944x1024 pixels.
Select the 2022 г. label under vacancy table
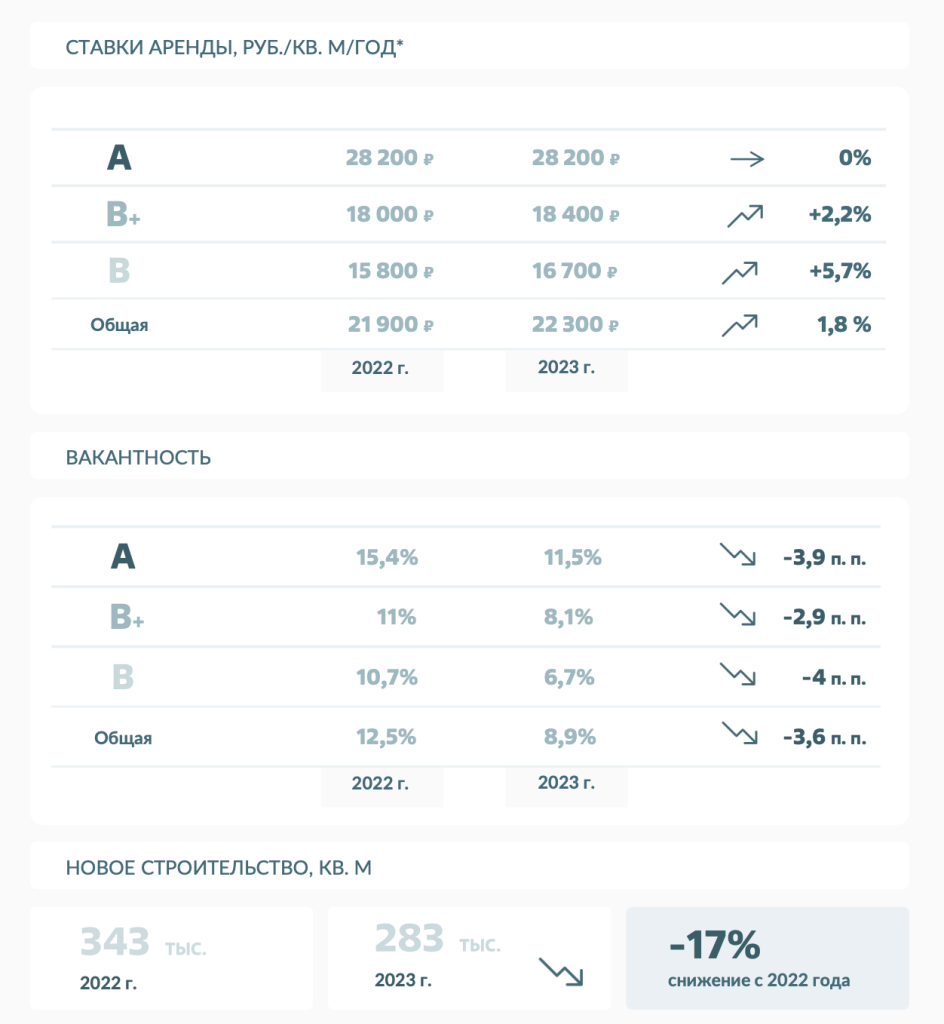pyautogui.click(x=381, y=783)
